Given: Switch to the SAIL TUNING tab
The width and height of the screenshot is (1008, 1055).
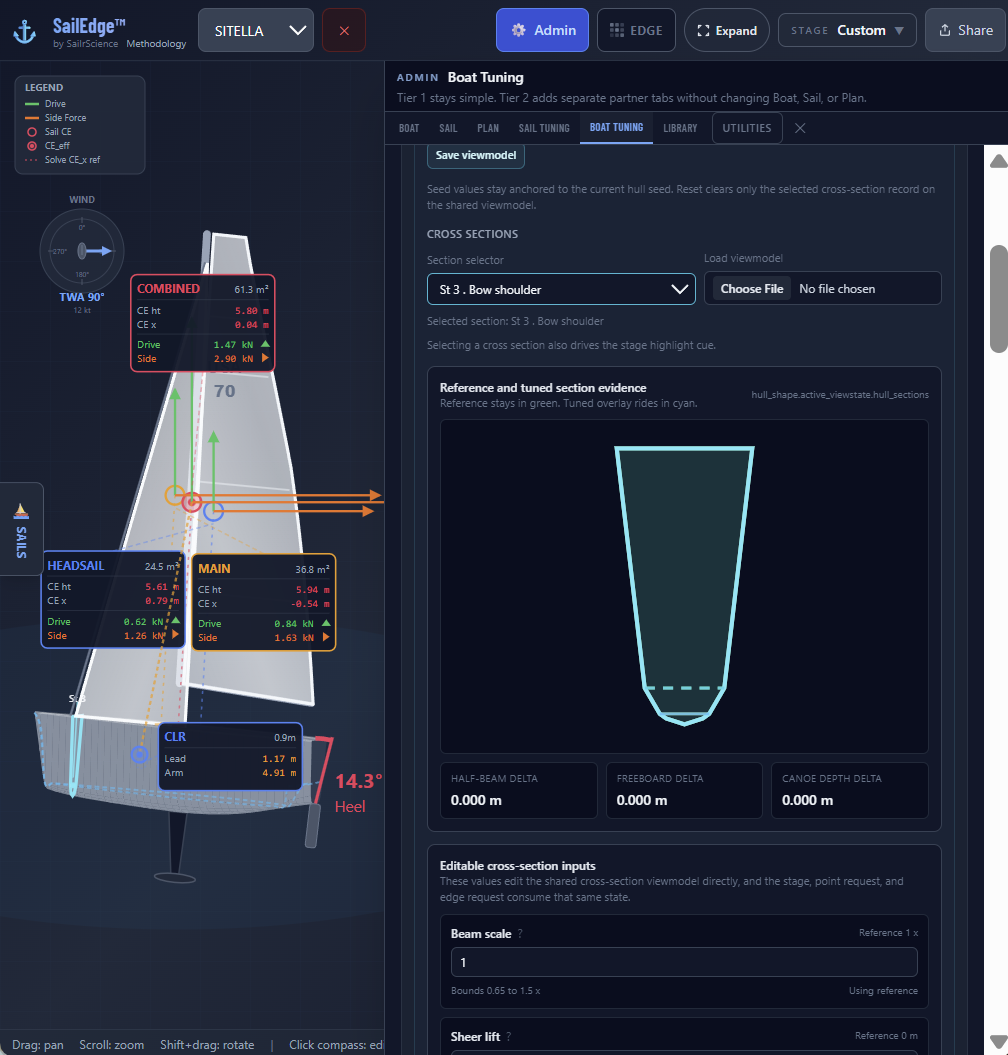Looking at the screenshot, I should tap(544, 128).
